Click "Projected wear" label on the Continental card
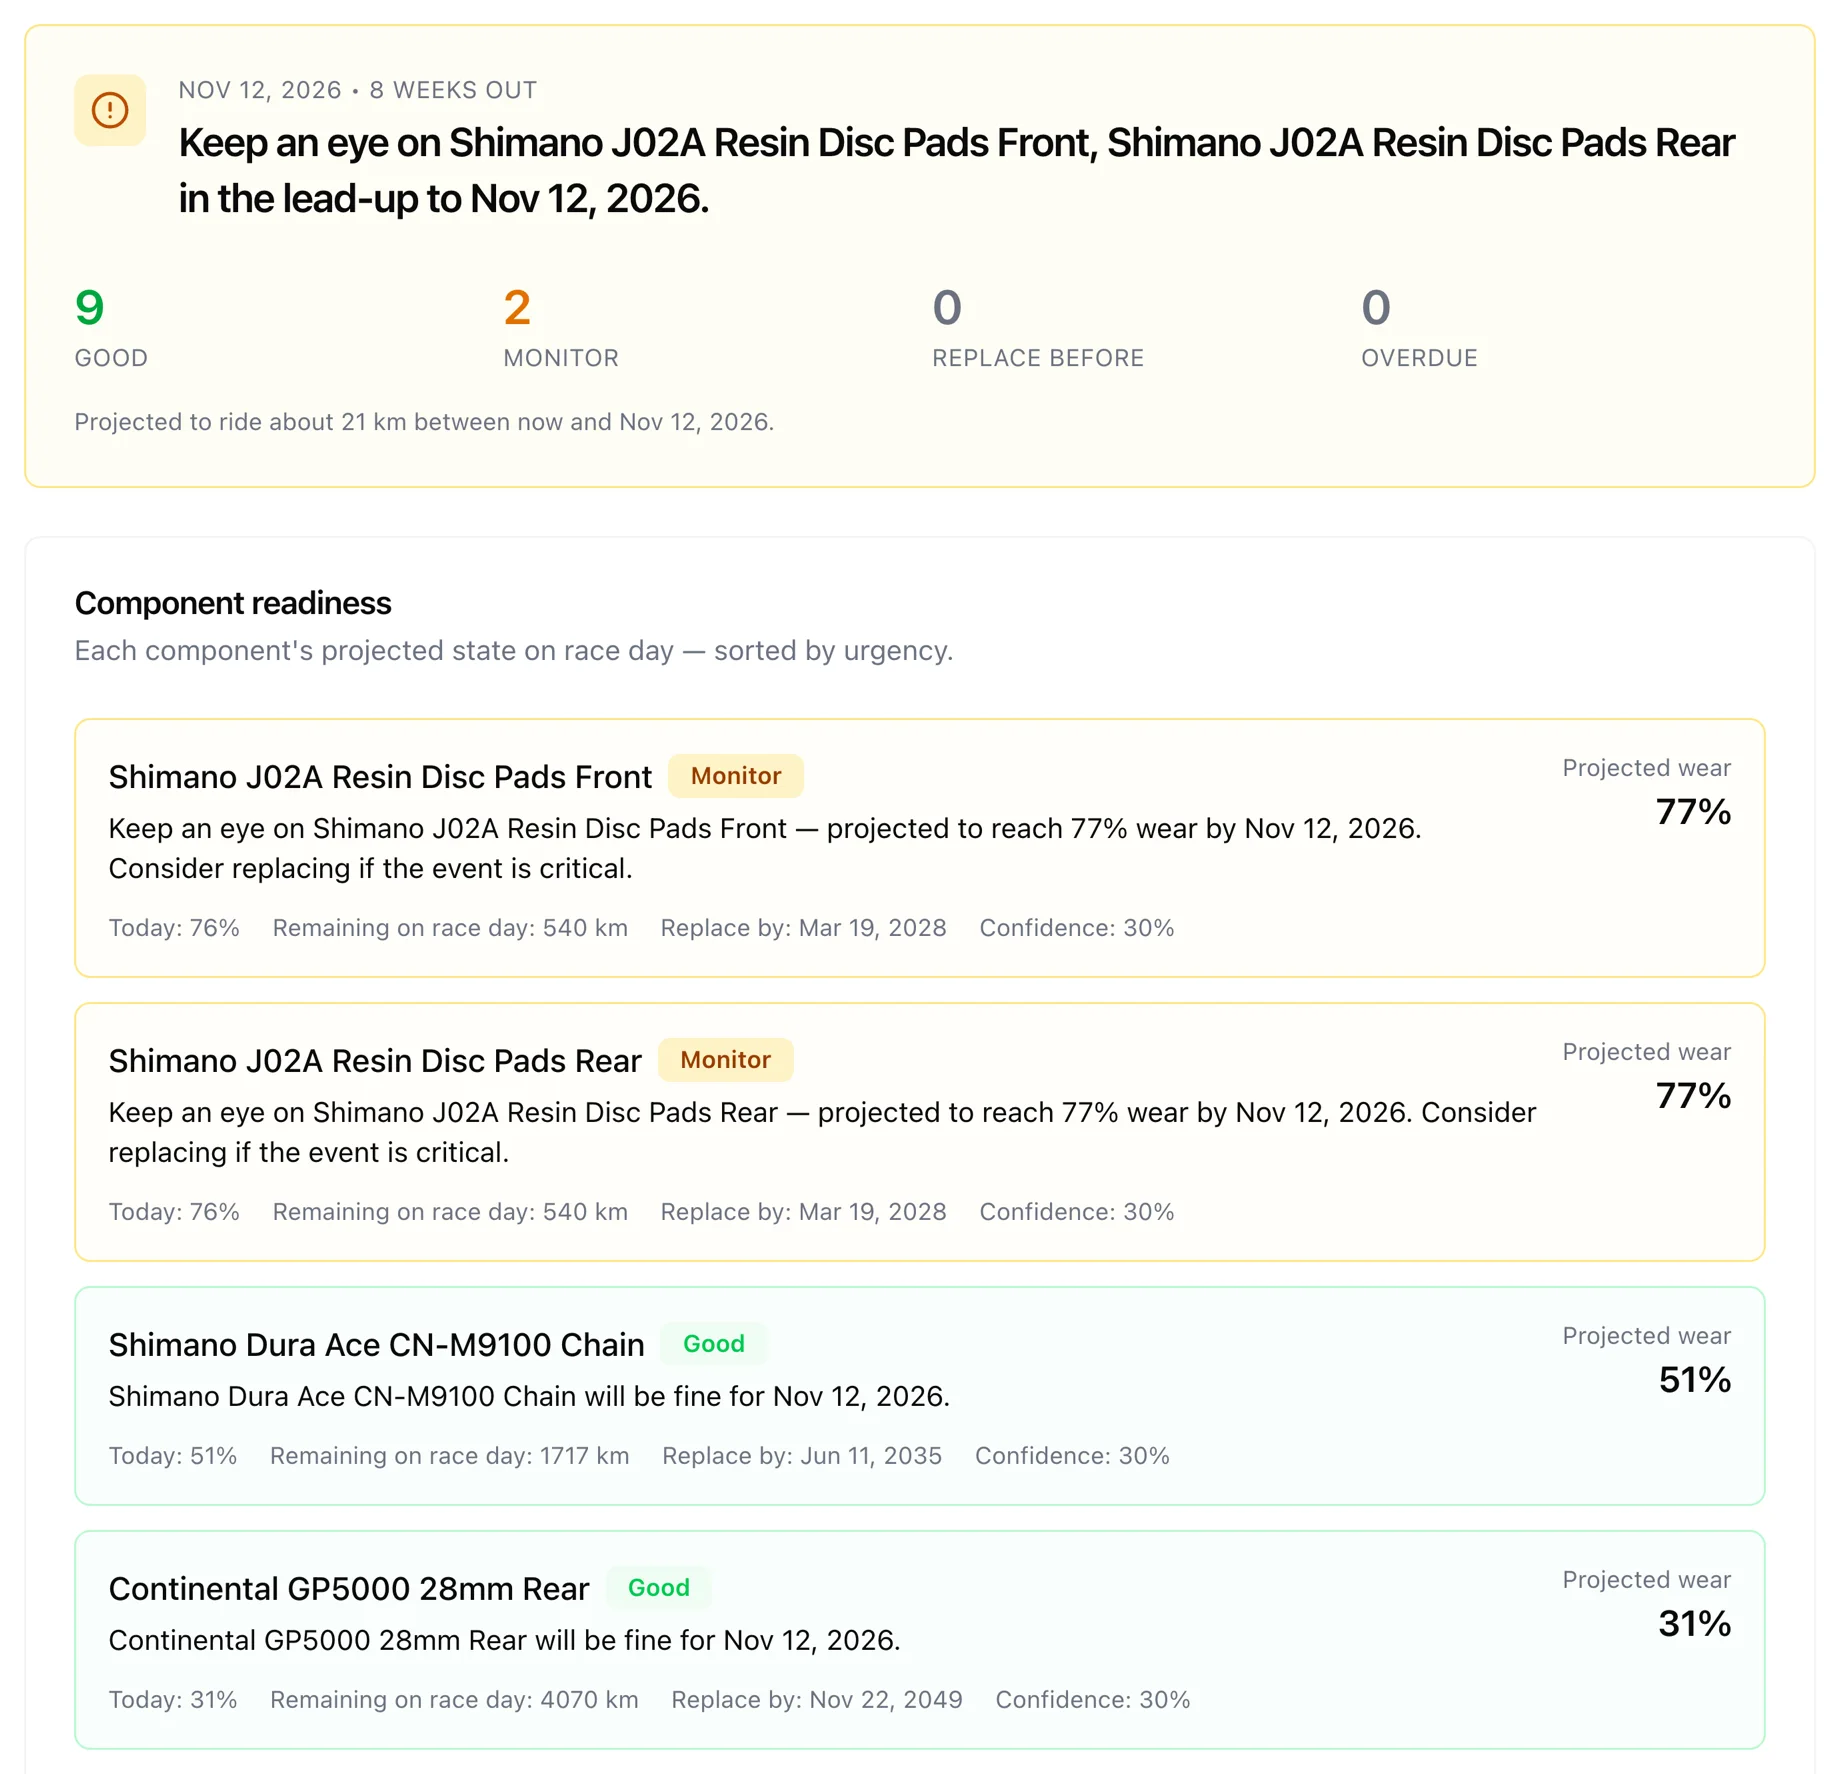The height and width of the screenshot is (1774, 1840). [1646, 1580]
